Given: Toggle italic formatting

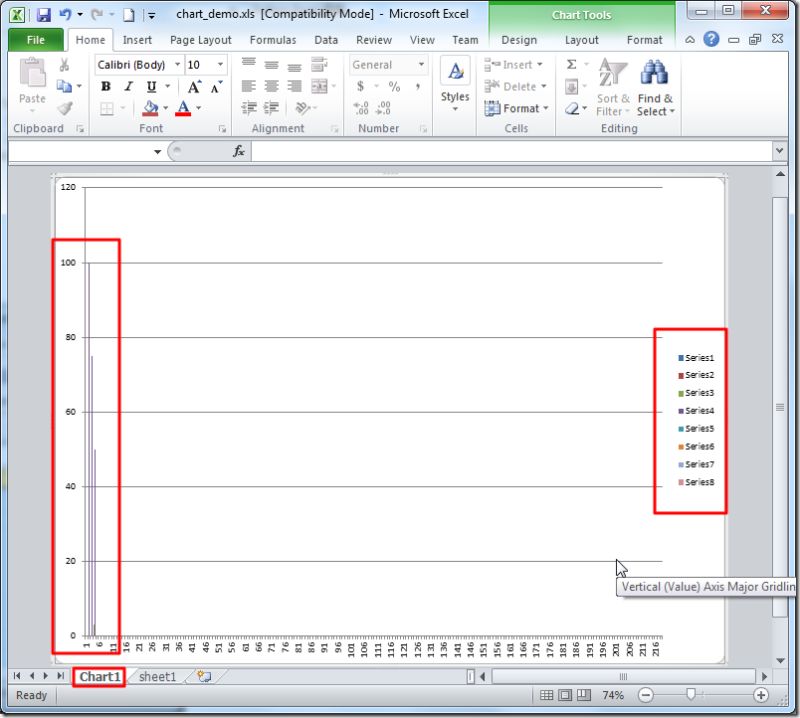Looking at the screenshot, I should click(x=127, y=86).
